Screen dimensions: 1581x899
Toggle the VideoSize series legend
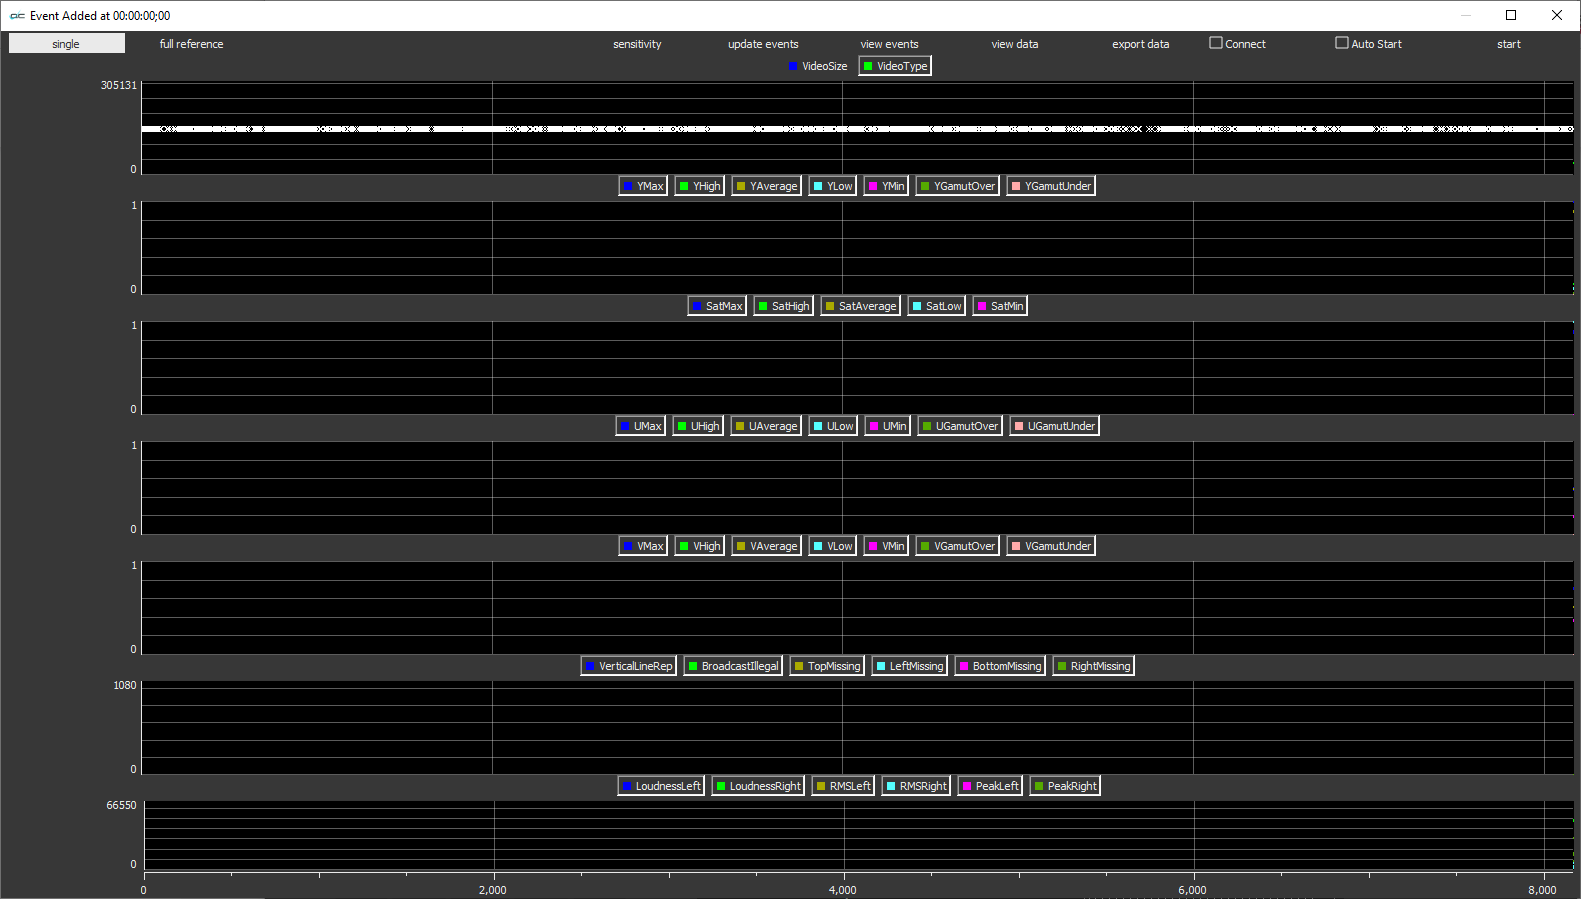coord(818,66)
